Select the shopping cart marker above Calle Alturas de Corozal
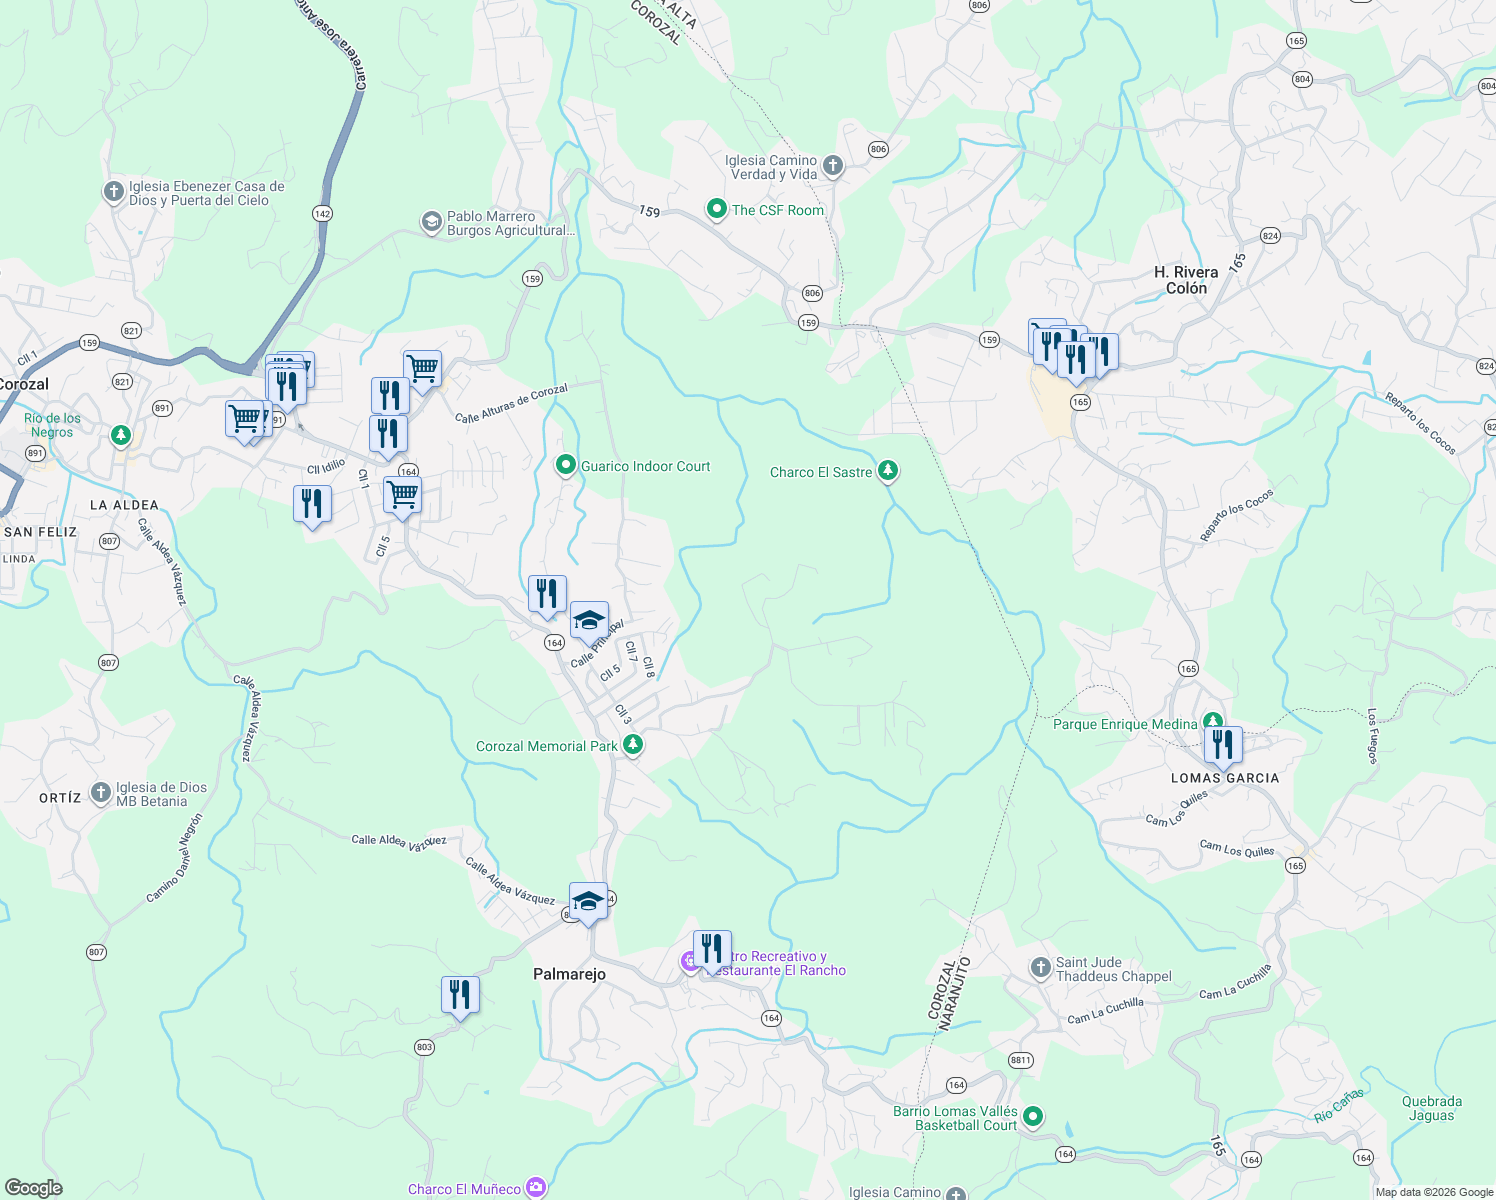The image size is (1496, 1200). coord(423,371)
